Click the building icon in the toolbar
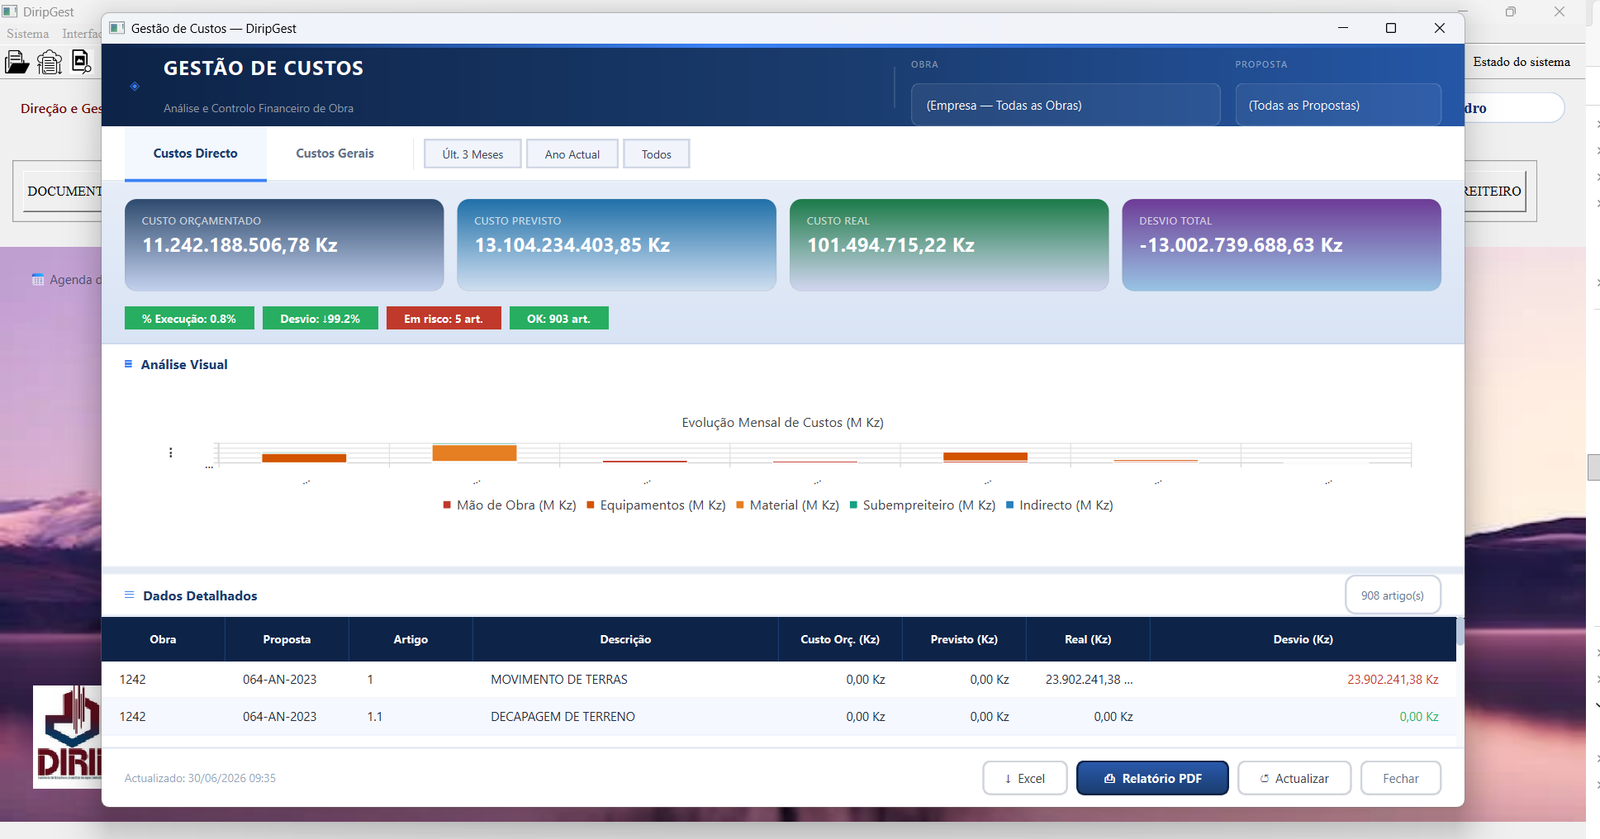 tap(49, 62)
